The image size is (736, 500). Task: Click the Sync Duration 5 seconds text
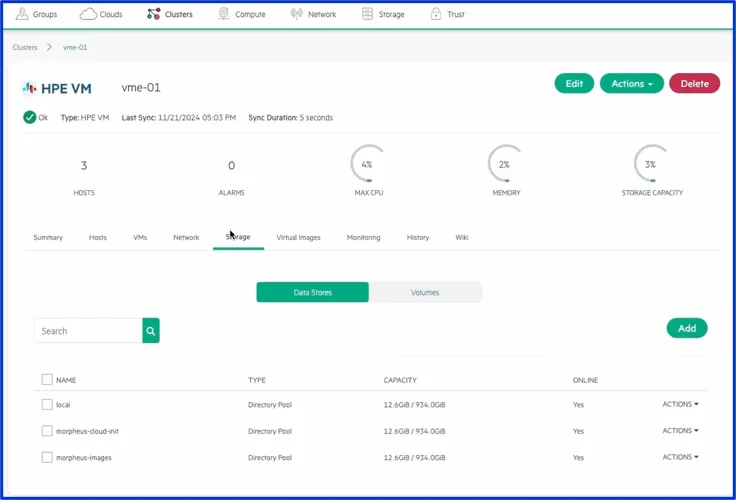(291, 117)
